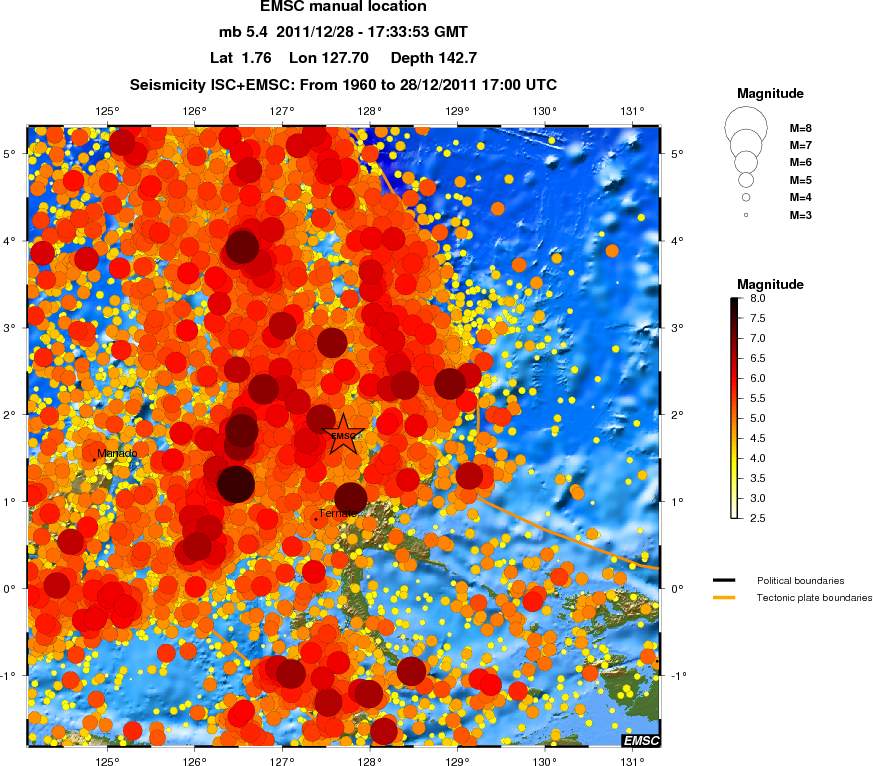Click the 6.0 color scale value
873x766 pixels.
(758, 379)
